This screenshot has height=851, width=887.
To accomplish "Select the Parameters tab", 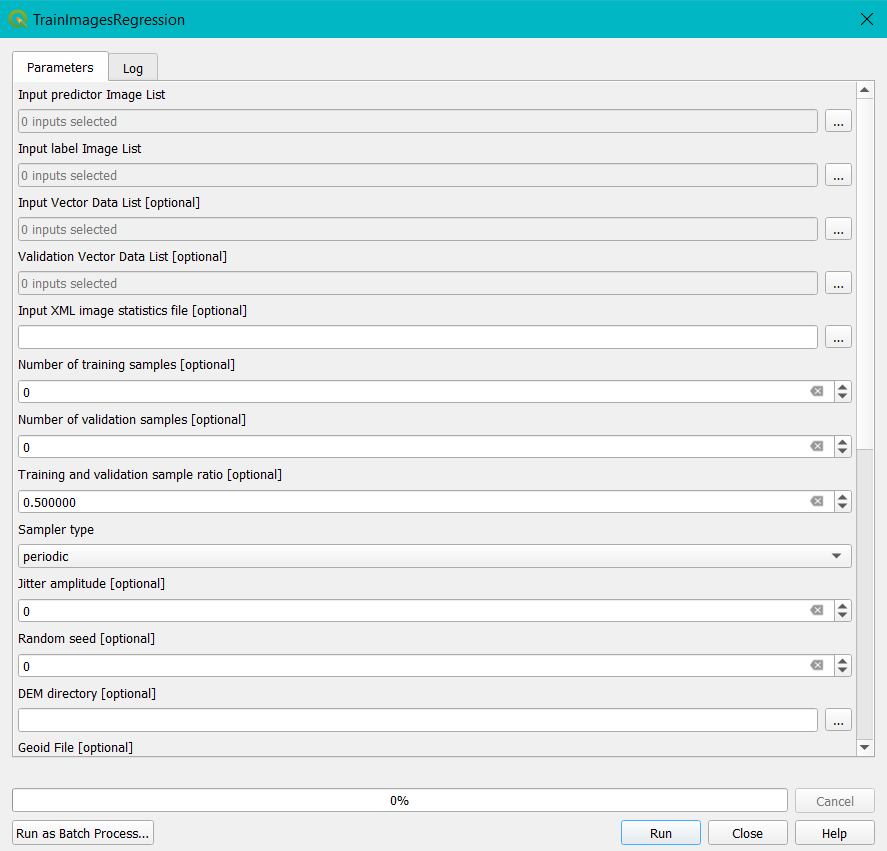I will pyautogui.click(x=61, y=67).
